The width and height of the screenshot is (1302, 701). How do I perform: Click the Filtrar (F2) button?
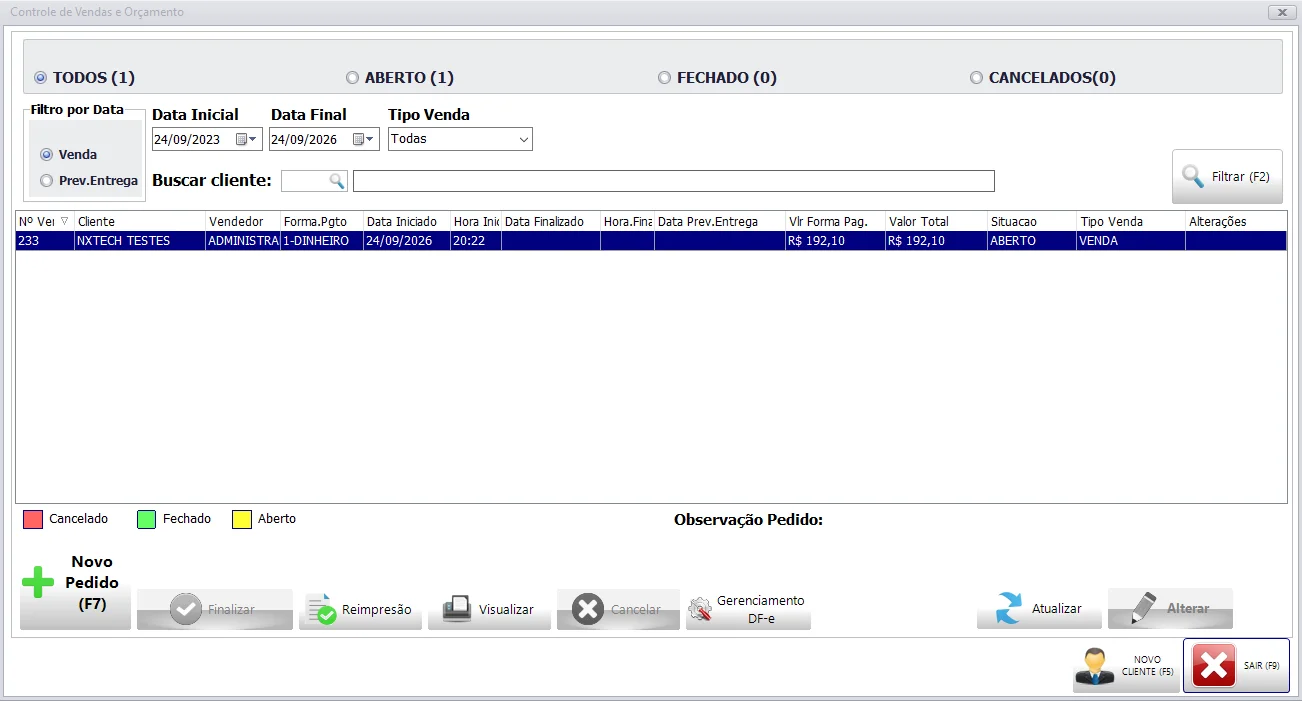coord(1227,177)
